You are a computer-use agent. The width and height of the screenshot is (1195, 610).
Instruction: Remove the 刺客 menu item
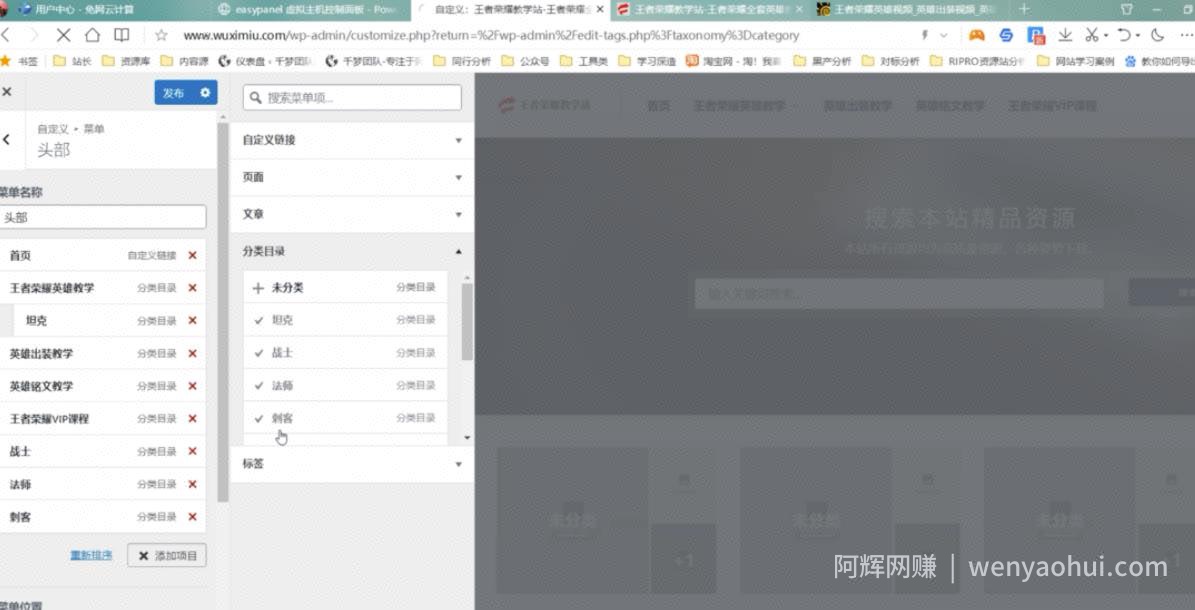[192, 517]
